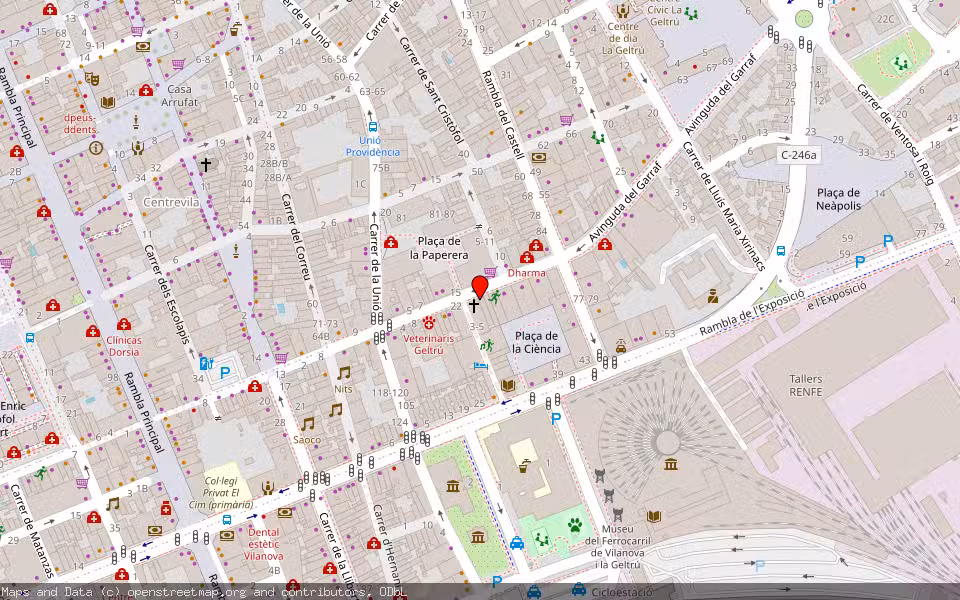Select the parking P icon by Carrer dels Escolapis
The height and width of the screenshot is (600, 960).
click(225, 372)
